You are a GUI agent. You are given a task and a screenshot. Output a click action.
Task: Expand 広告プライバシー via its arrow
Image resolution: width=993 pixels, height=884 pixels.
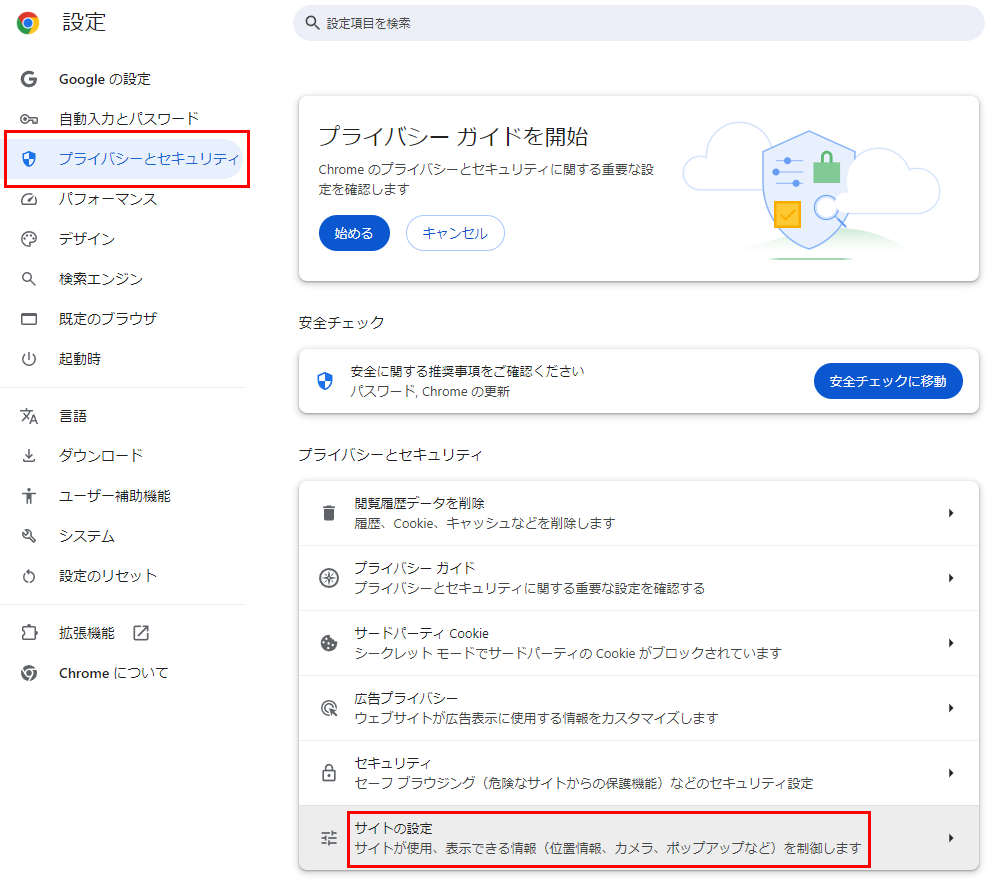coord(951,708)
